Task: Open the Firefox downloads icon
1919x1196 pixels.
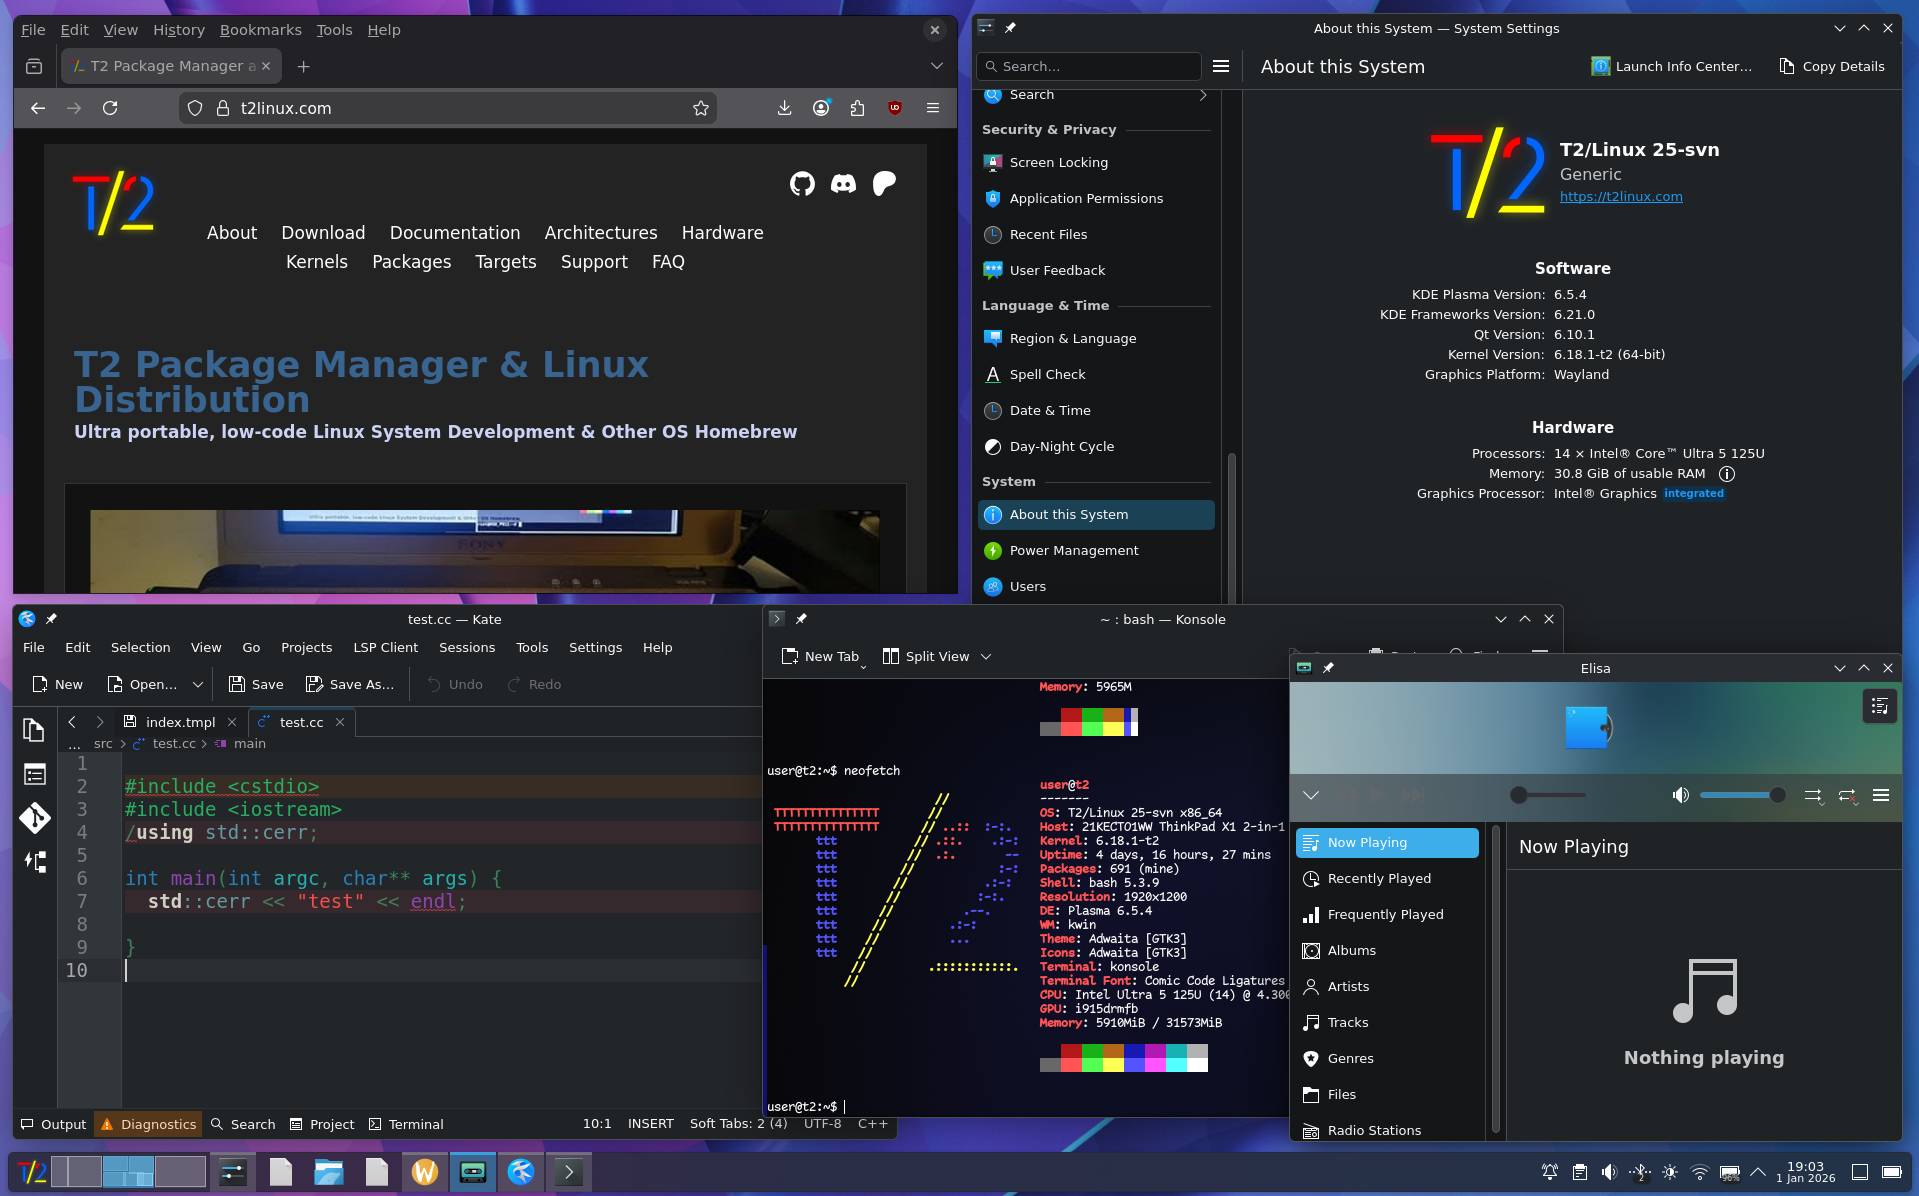Action: [784, 108]
